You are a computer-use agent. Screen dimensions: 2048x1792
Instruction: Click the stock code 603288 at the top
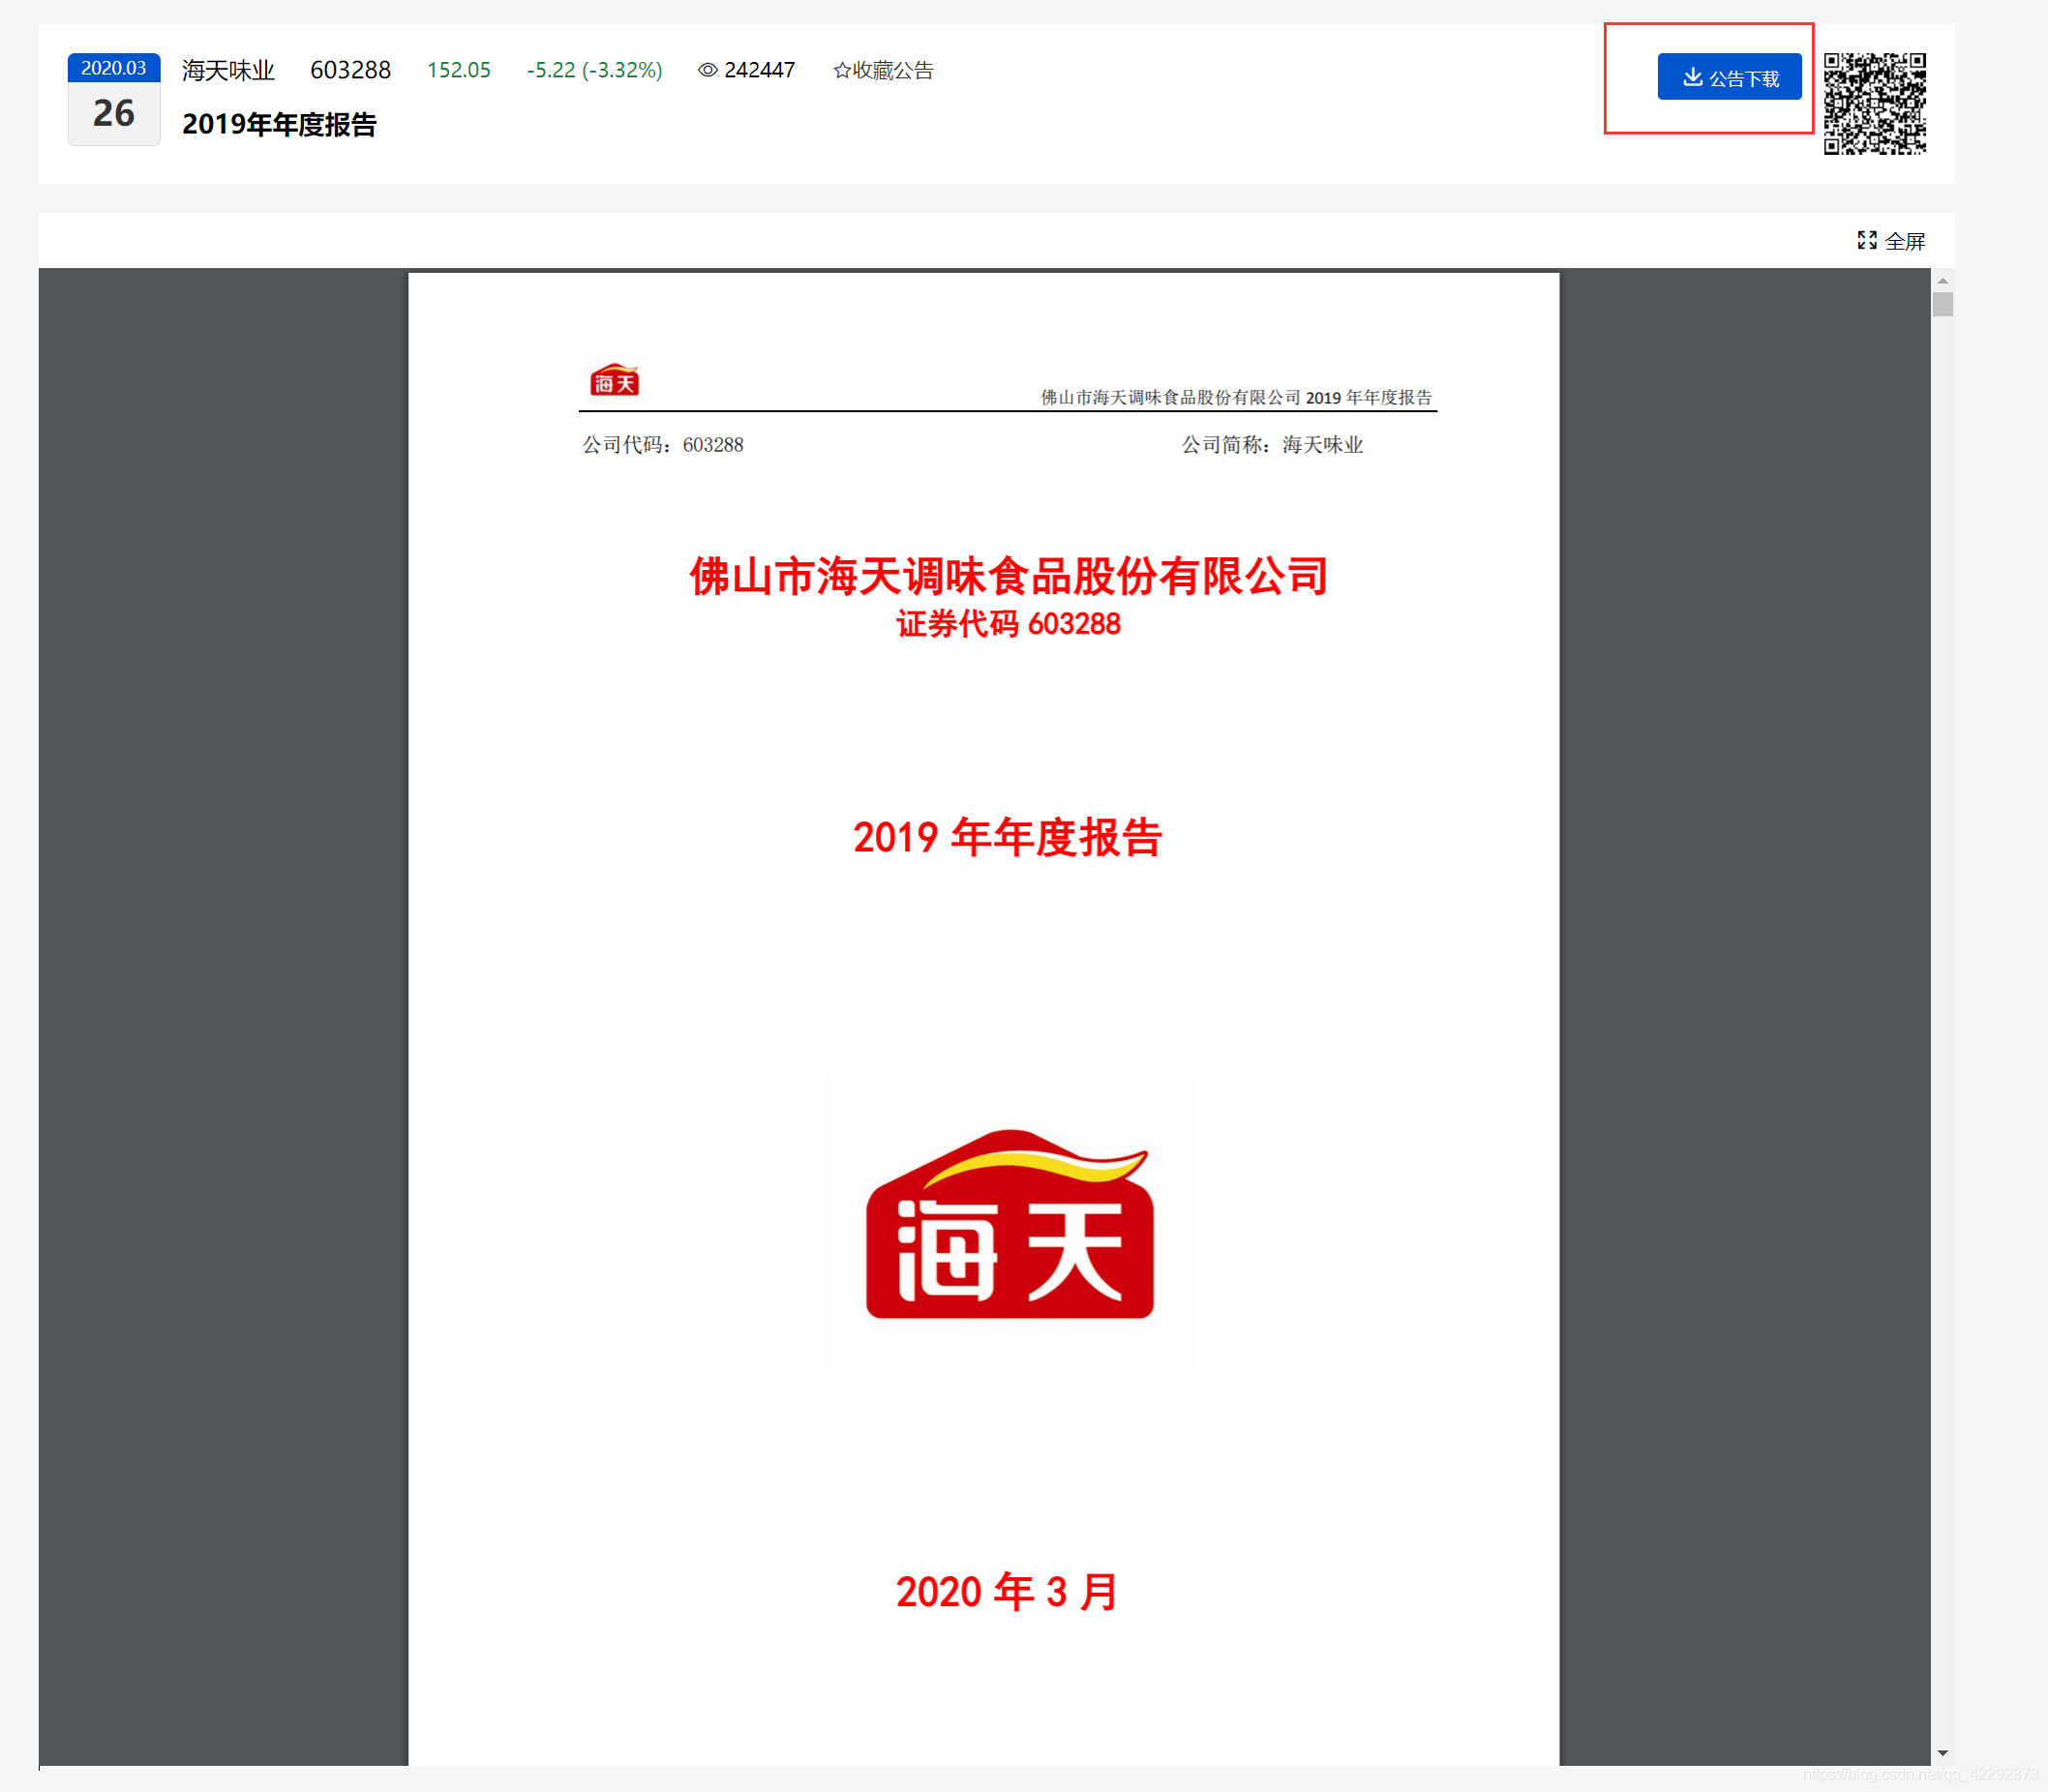350,70
